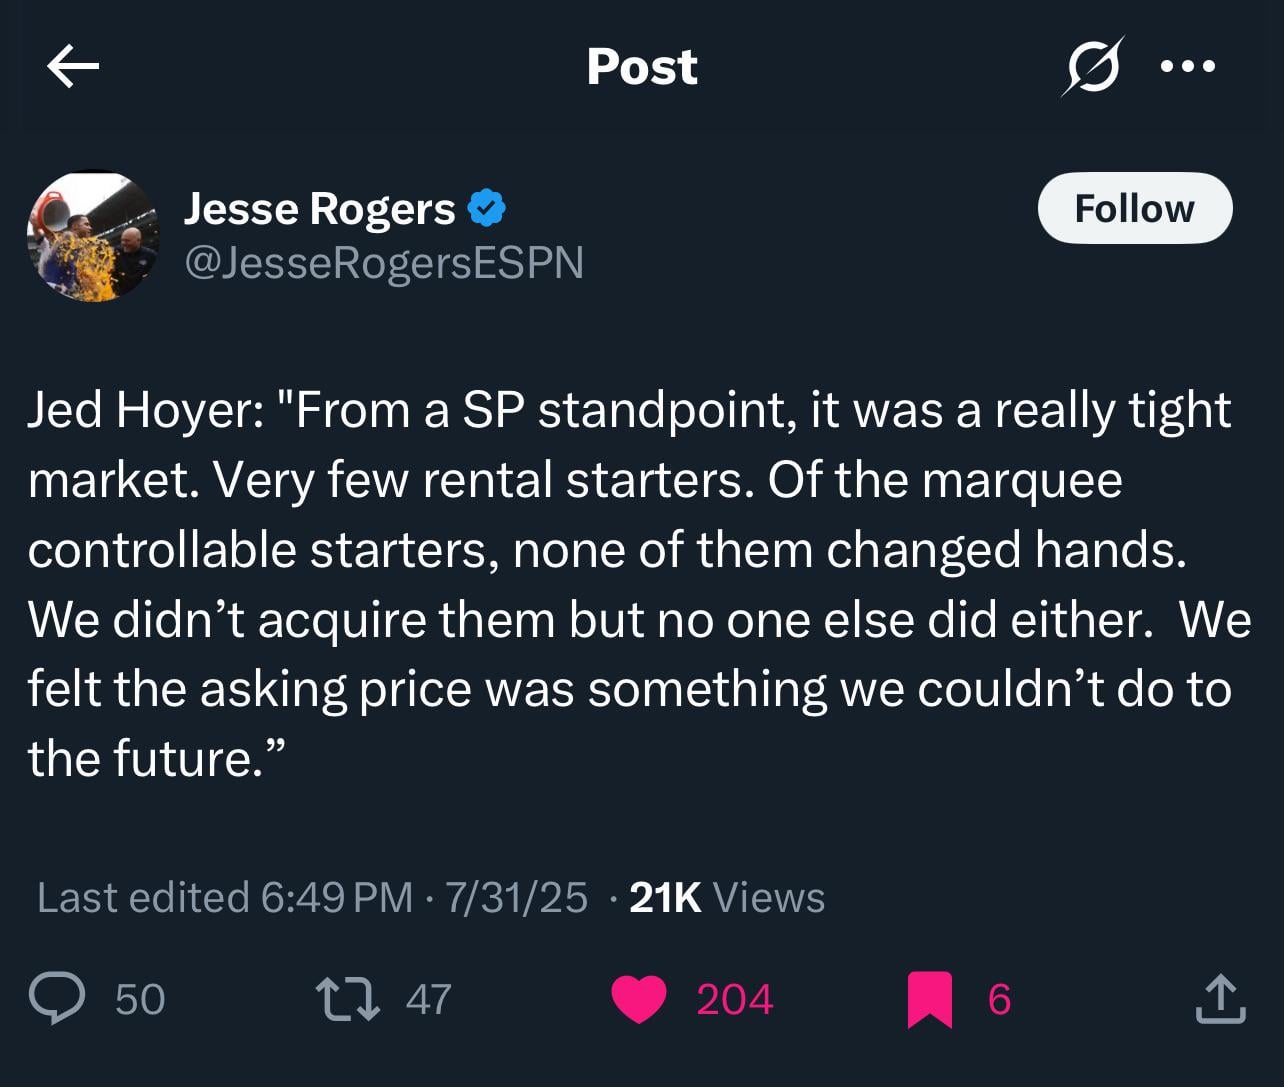Open Jesse Rogers' profile picture

(x=93, y=237)
